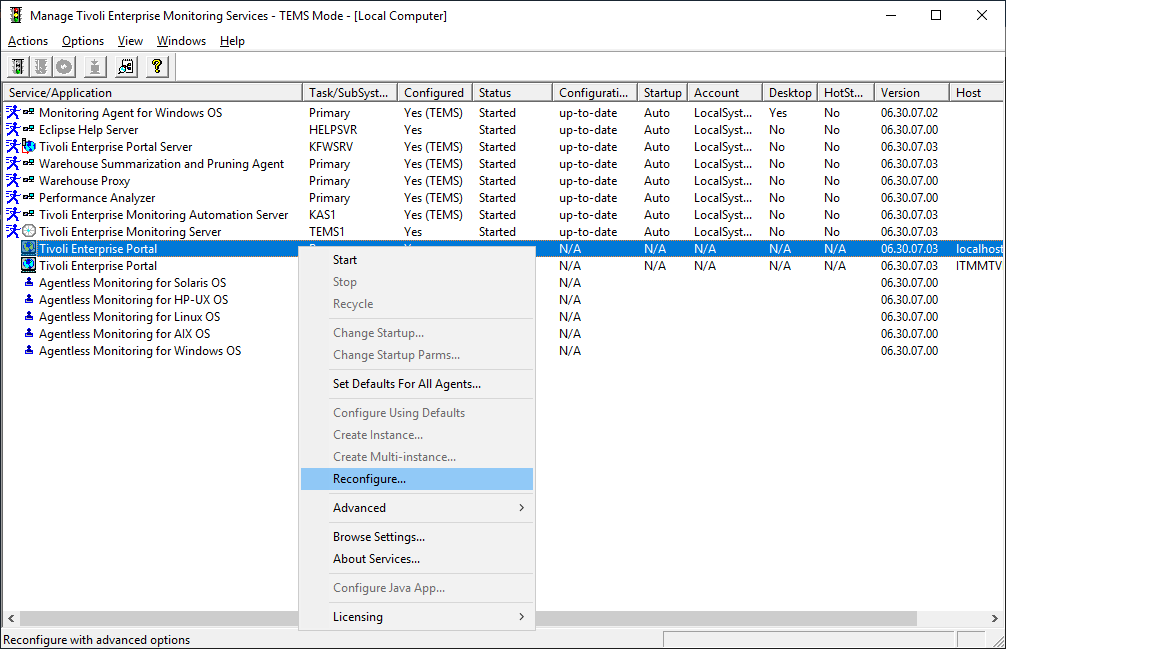The width and height of the screenshot is (1152, 649).
Task: Select Set Defaults For All Agents...
Action: pos(417,384)
